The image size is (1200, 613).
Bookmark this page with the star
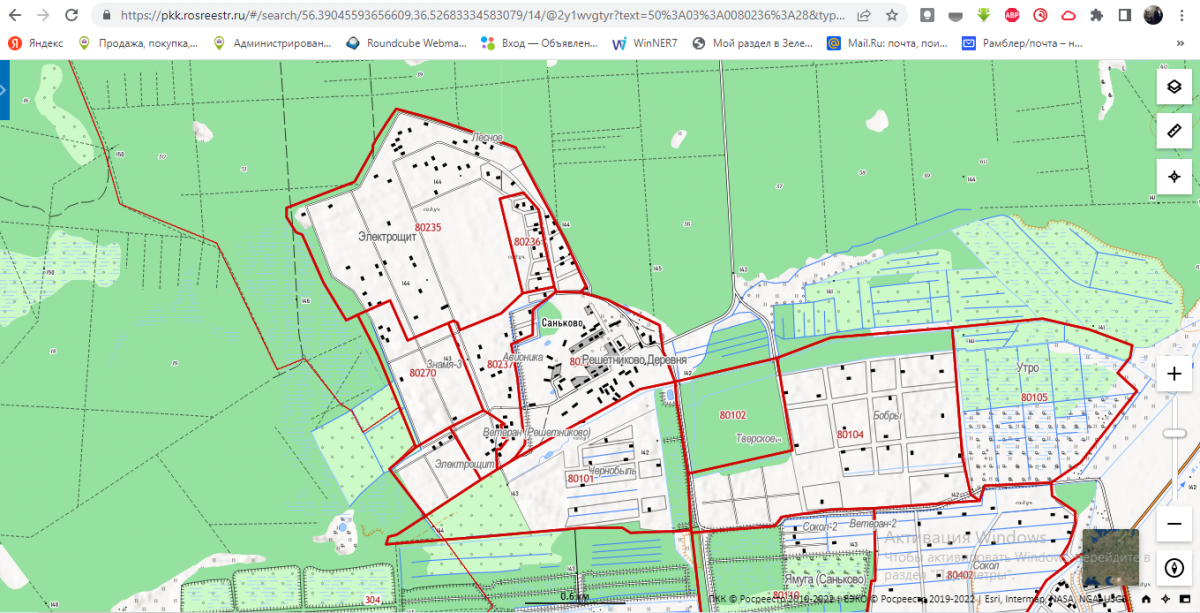891,15
